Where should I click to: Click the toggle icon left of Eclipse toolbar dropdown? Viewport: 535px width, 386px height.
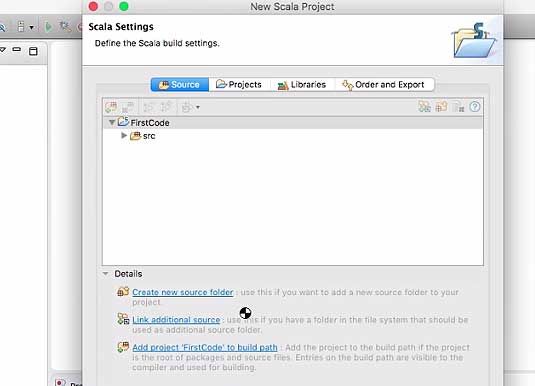click(x=21, y=27)
